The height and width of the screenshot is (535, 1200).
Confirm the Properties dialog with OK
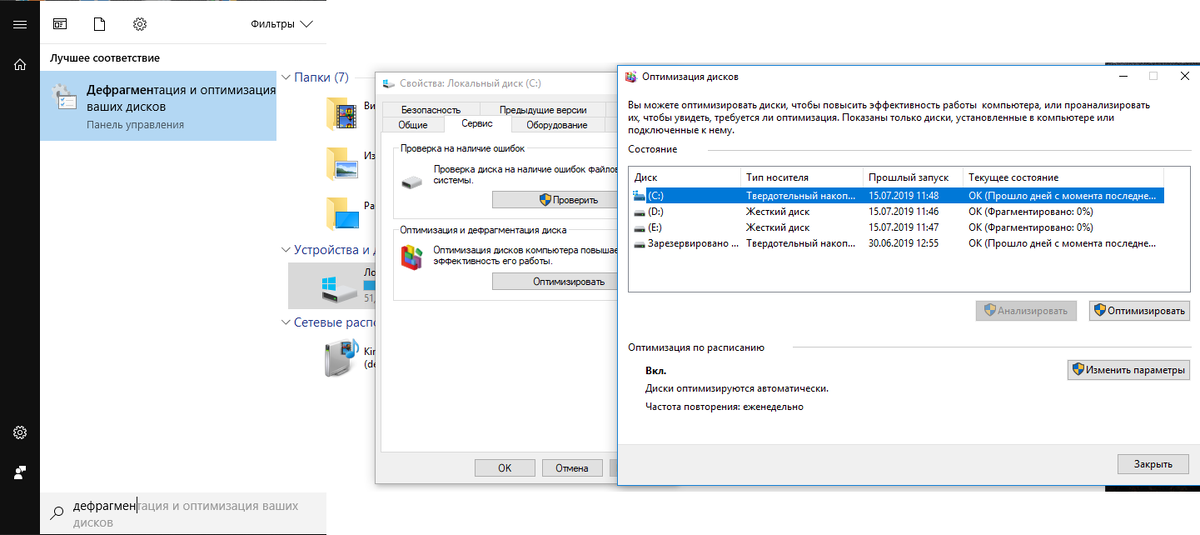[505, 467]
